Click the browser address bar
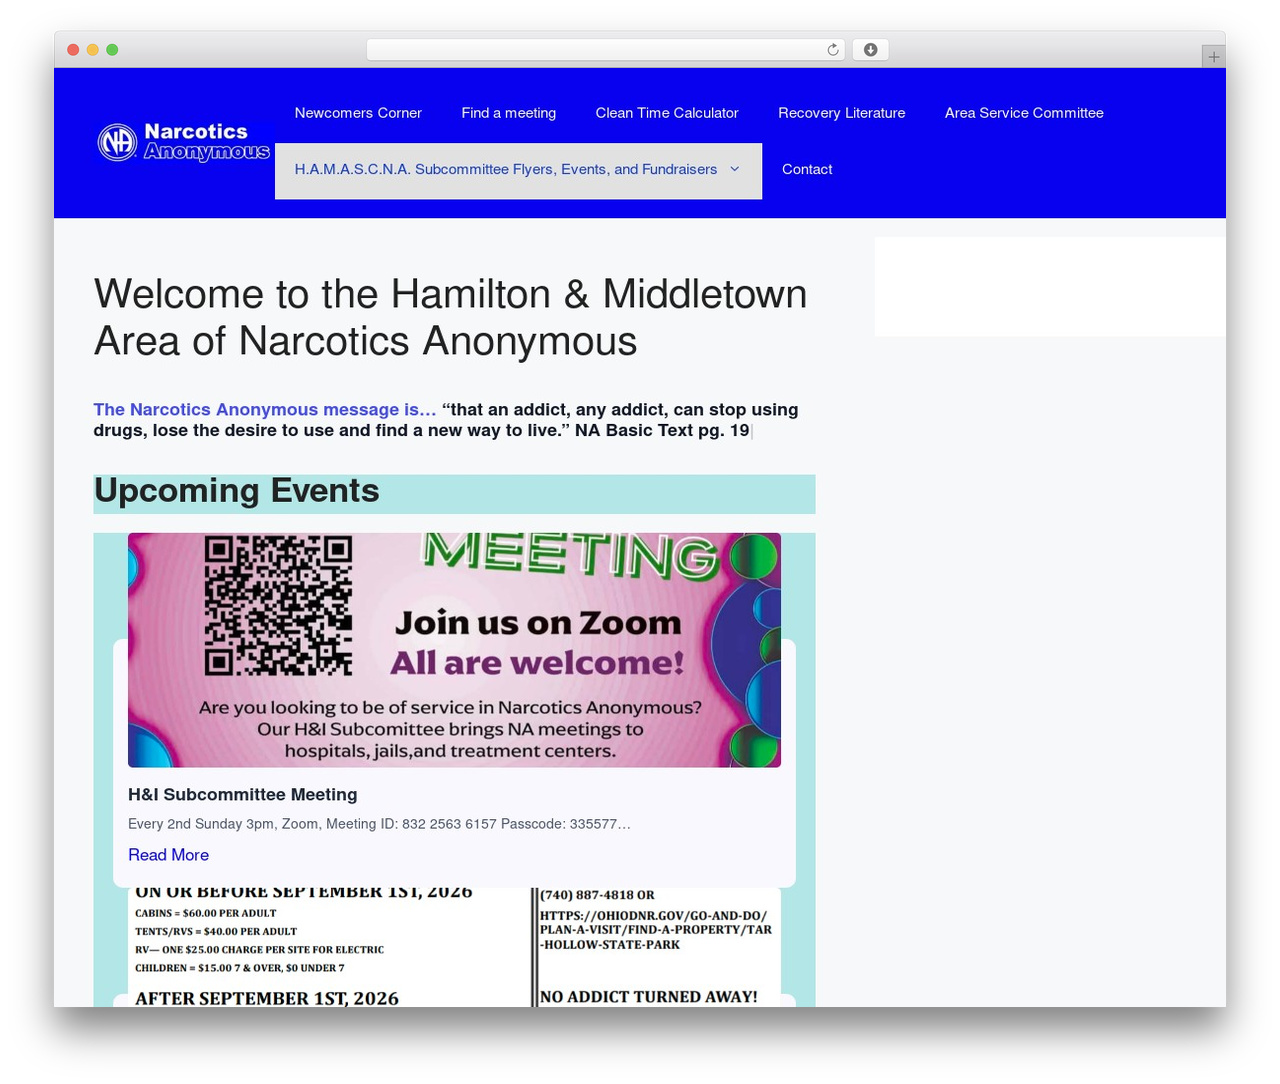Viewport: 1280px width, 1084px height. click(606, 50)
